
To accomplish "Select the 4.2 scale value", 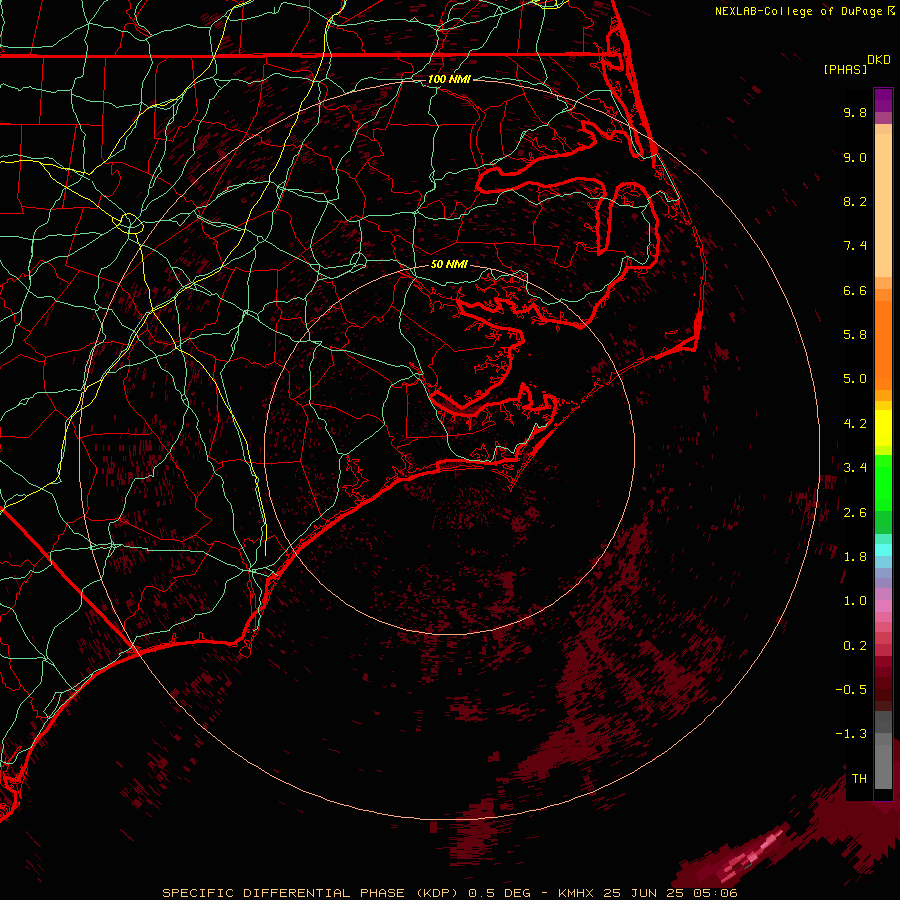I will (x=855, y=424).
